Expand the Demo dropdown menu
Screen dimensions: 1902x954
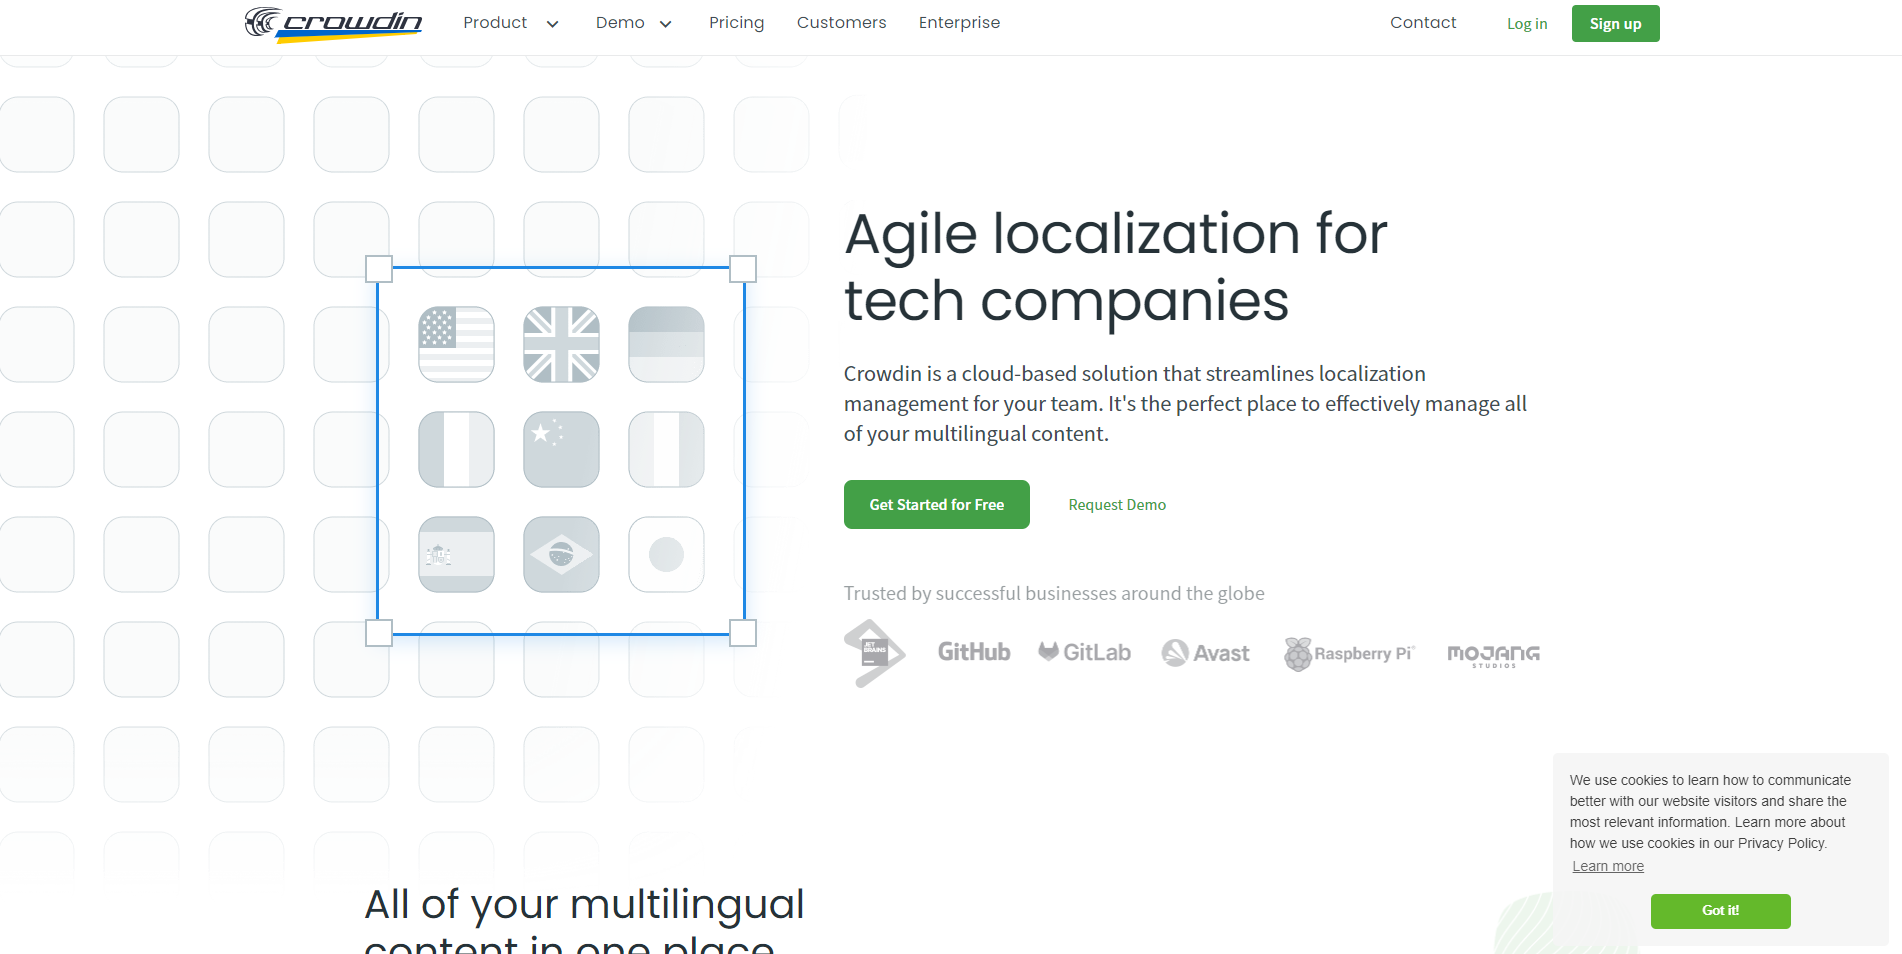633,23
